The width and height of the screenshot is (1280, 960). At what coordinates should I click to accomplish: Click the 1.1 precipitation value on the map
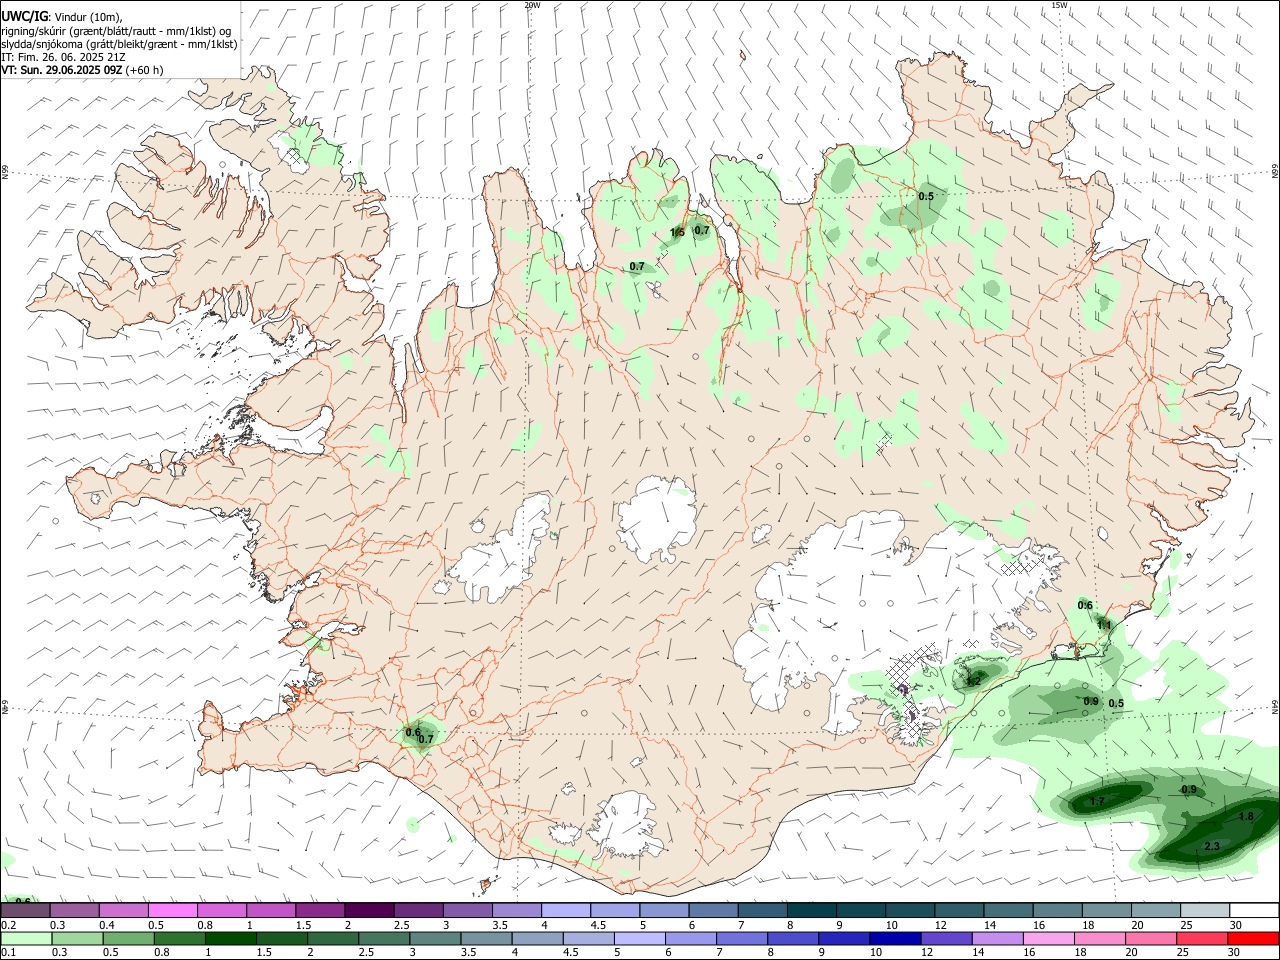coord(1104,625)
